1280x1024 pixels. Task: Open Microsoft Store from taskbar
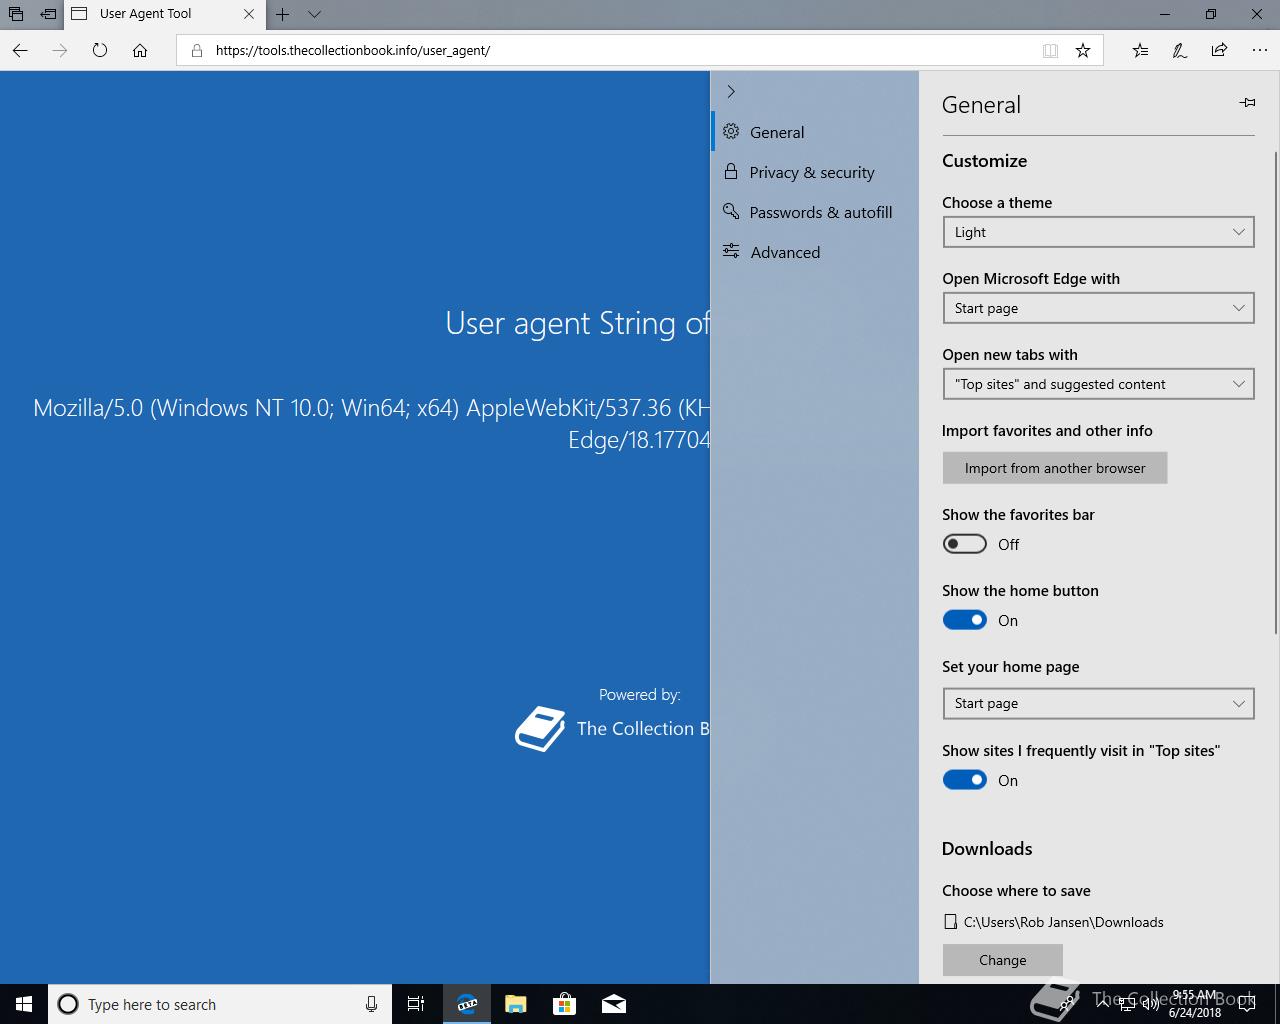565,1004
